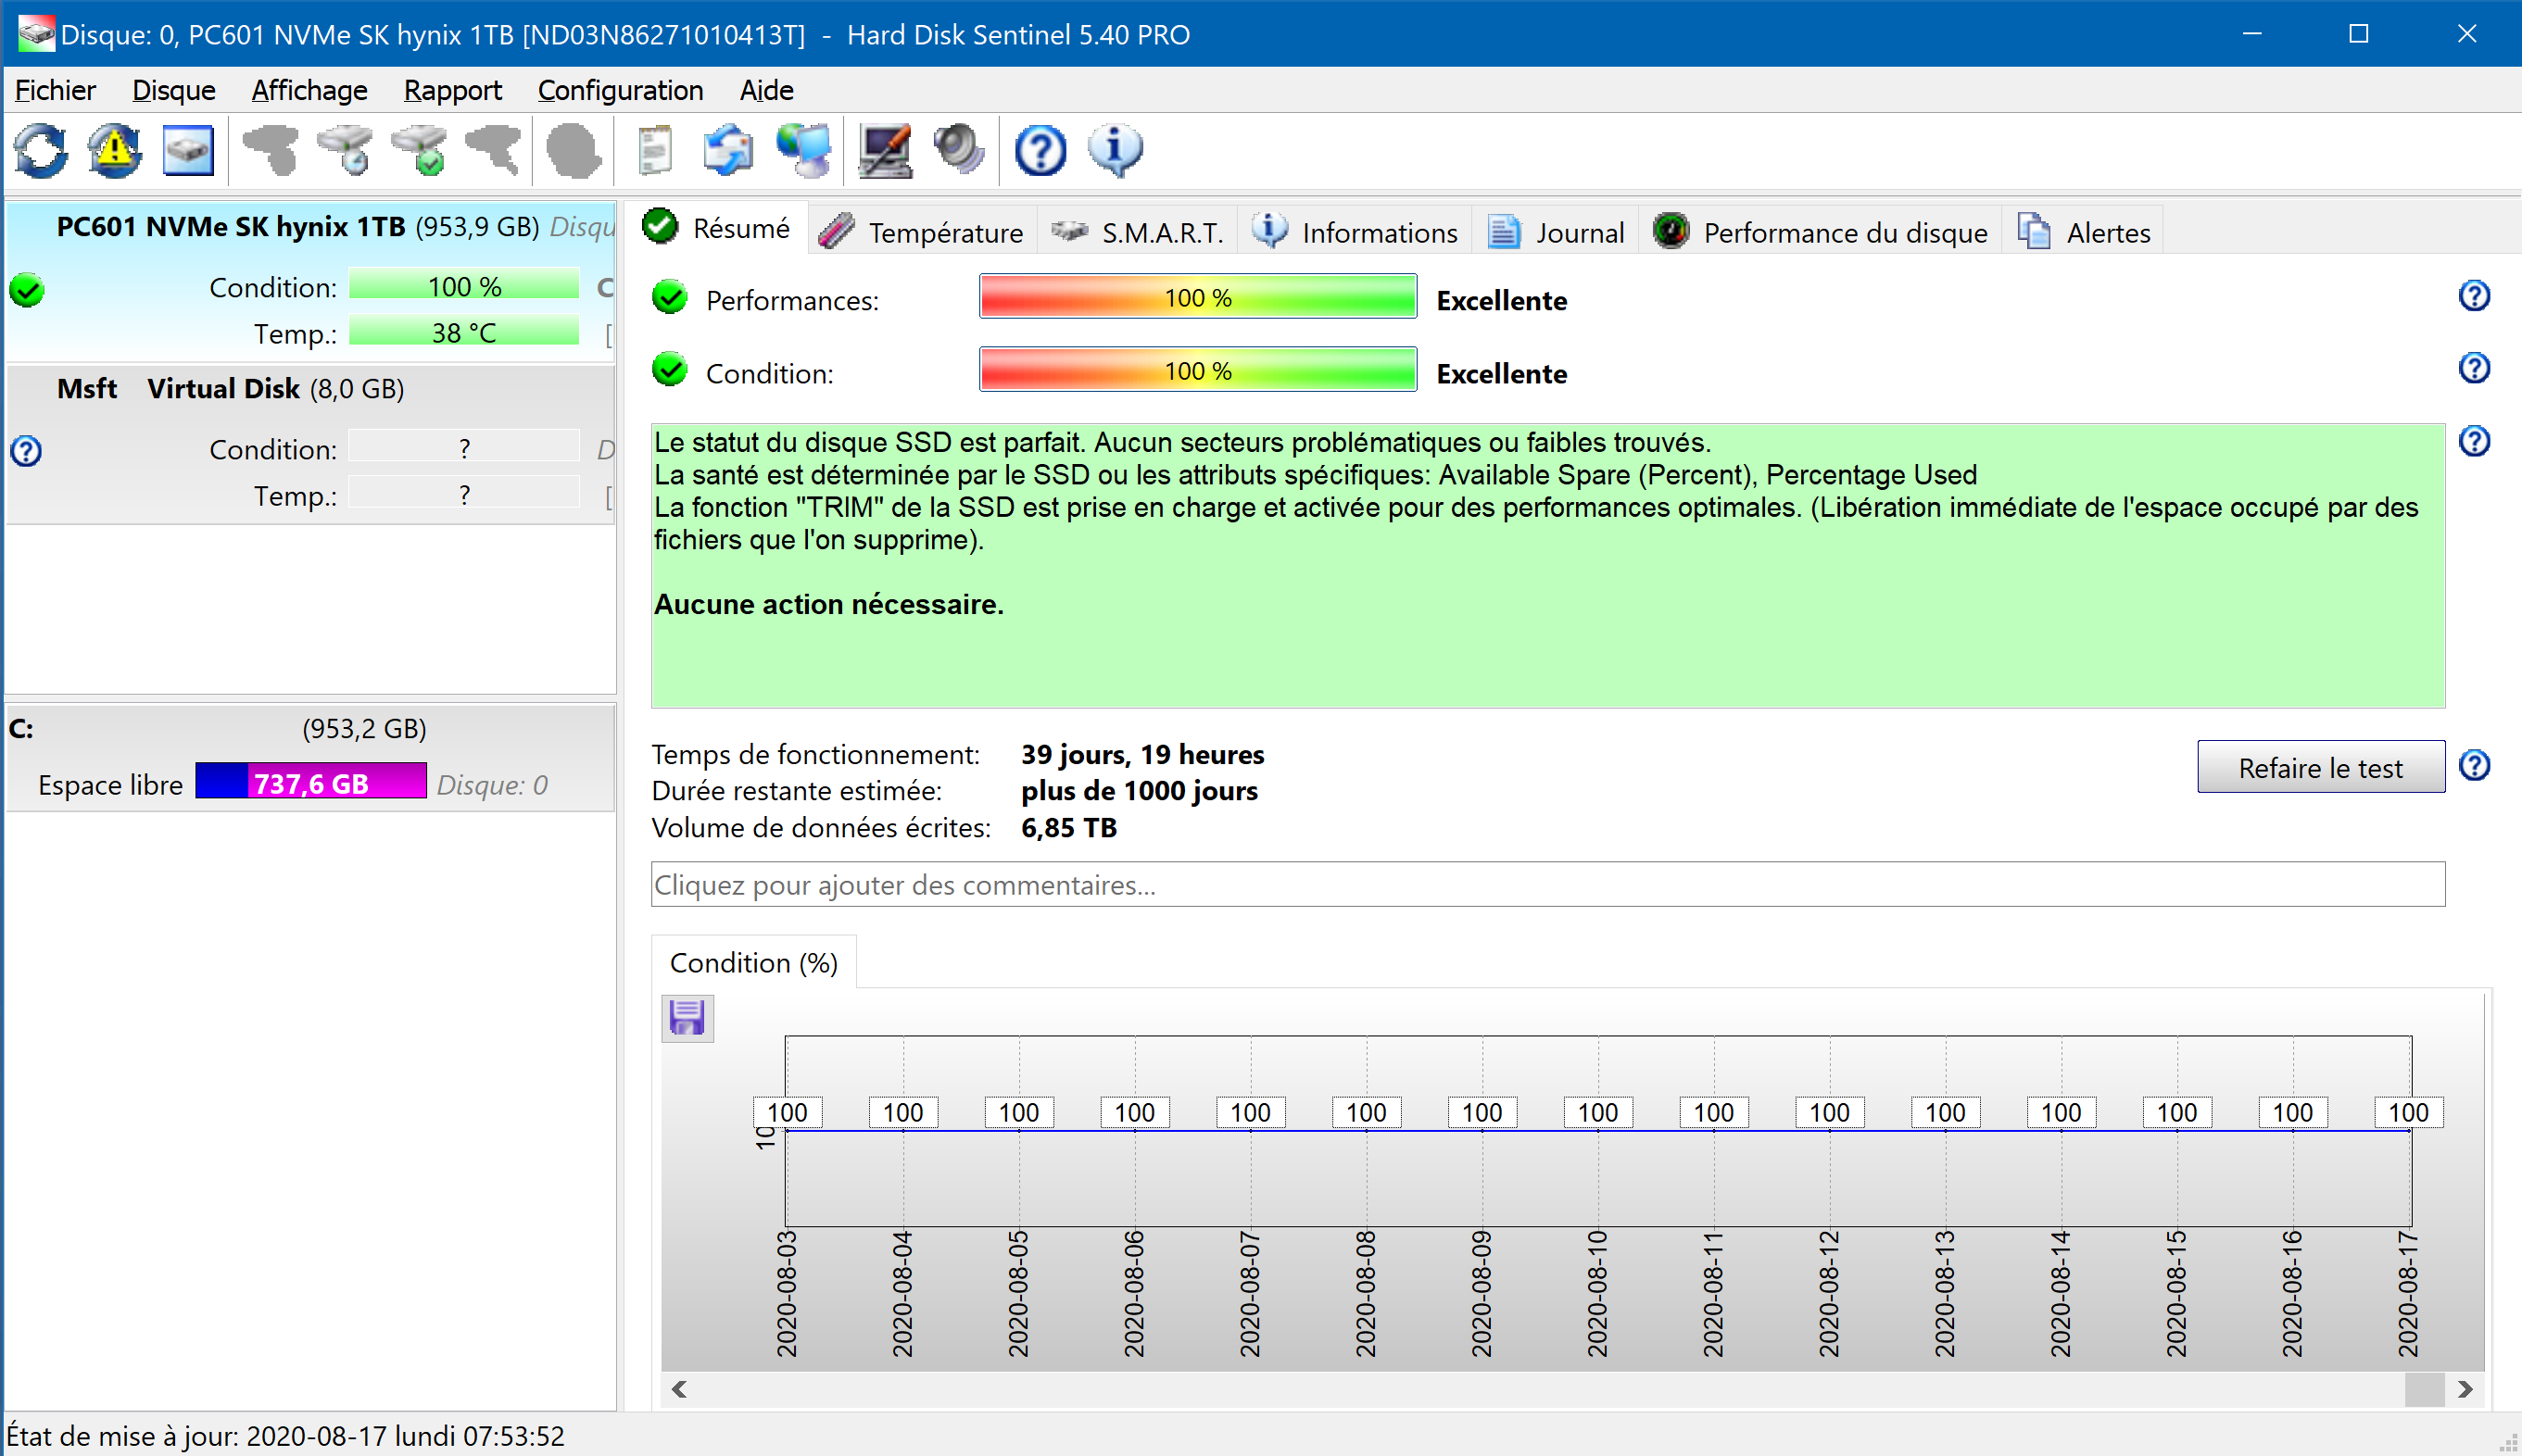This screenshot has width=2522, height=1456.
Task: Click the blue info bubble toolbar icon
Action: coord(1115,151)
